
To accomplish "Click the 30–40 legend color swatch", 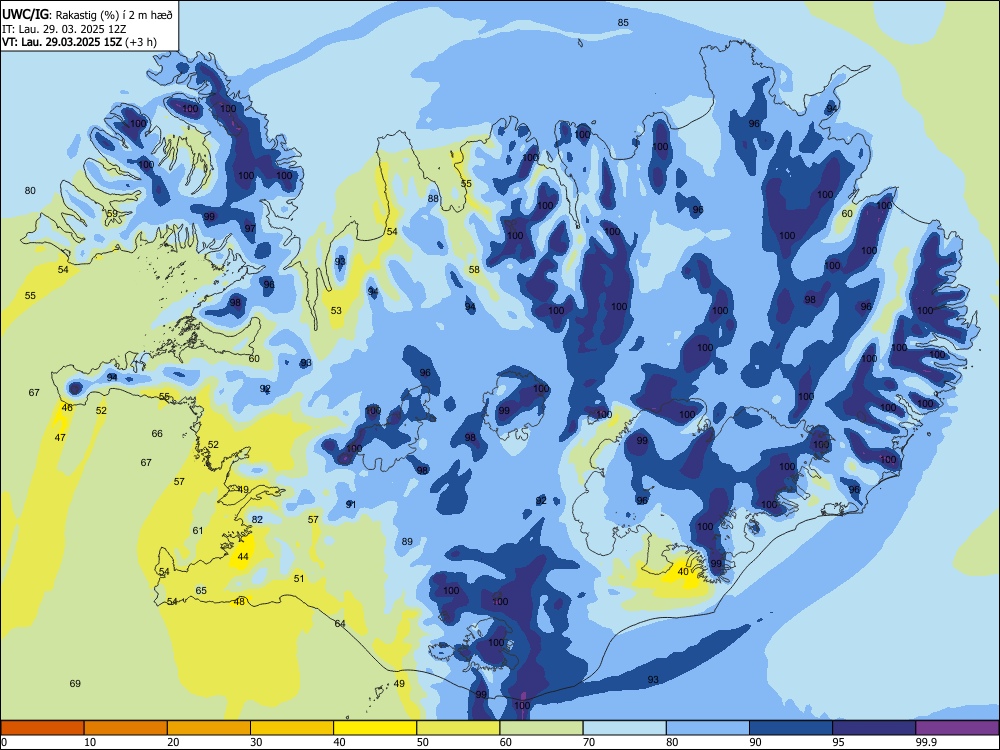I will [292, 728].
